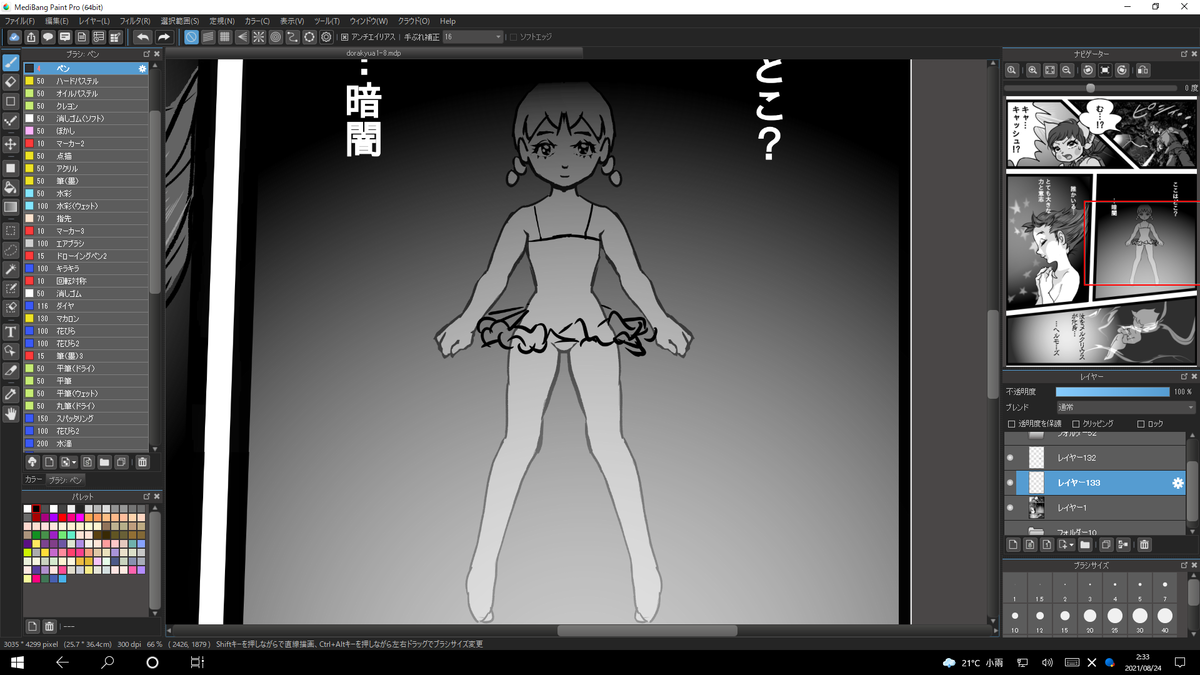Open Windows taskbar search
1200x675 pixels.
108,662
